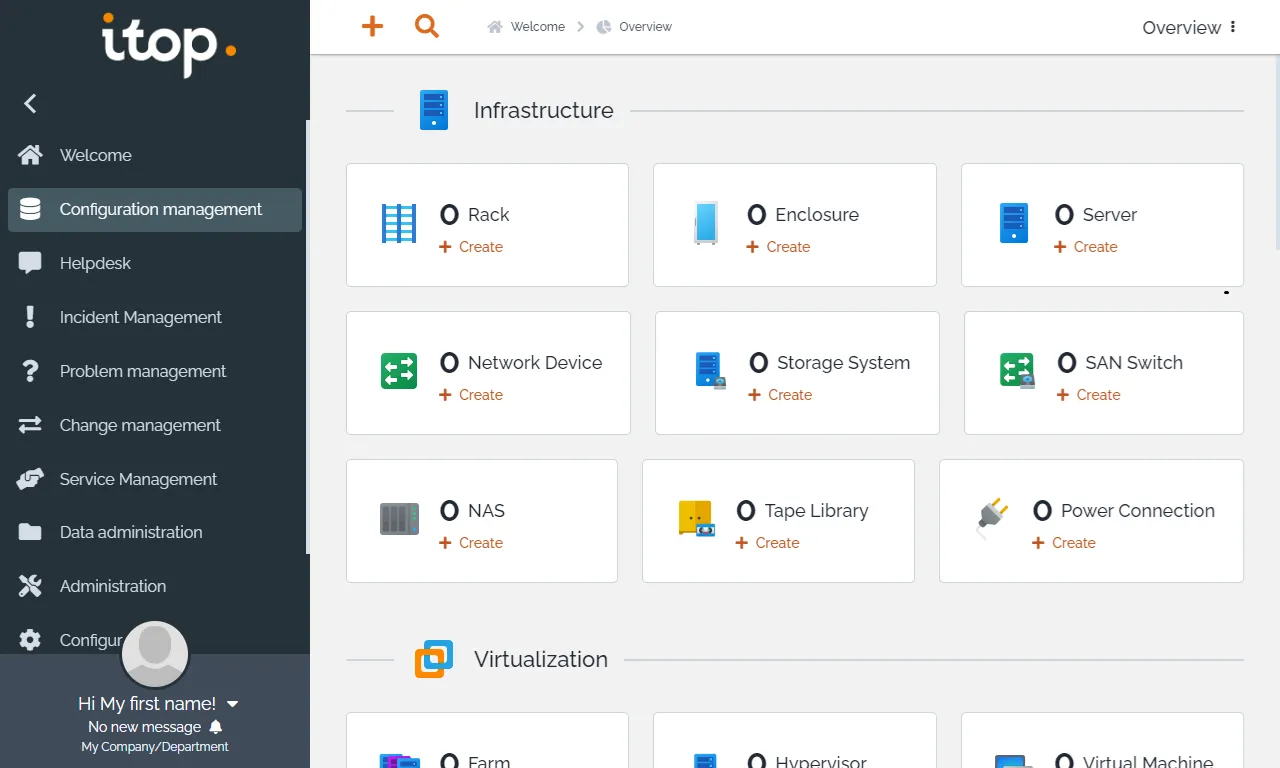The height and width of the screenshot is (768, 1280).
Task: Click the iTop logo
Action: tap(168, 45)
